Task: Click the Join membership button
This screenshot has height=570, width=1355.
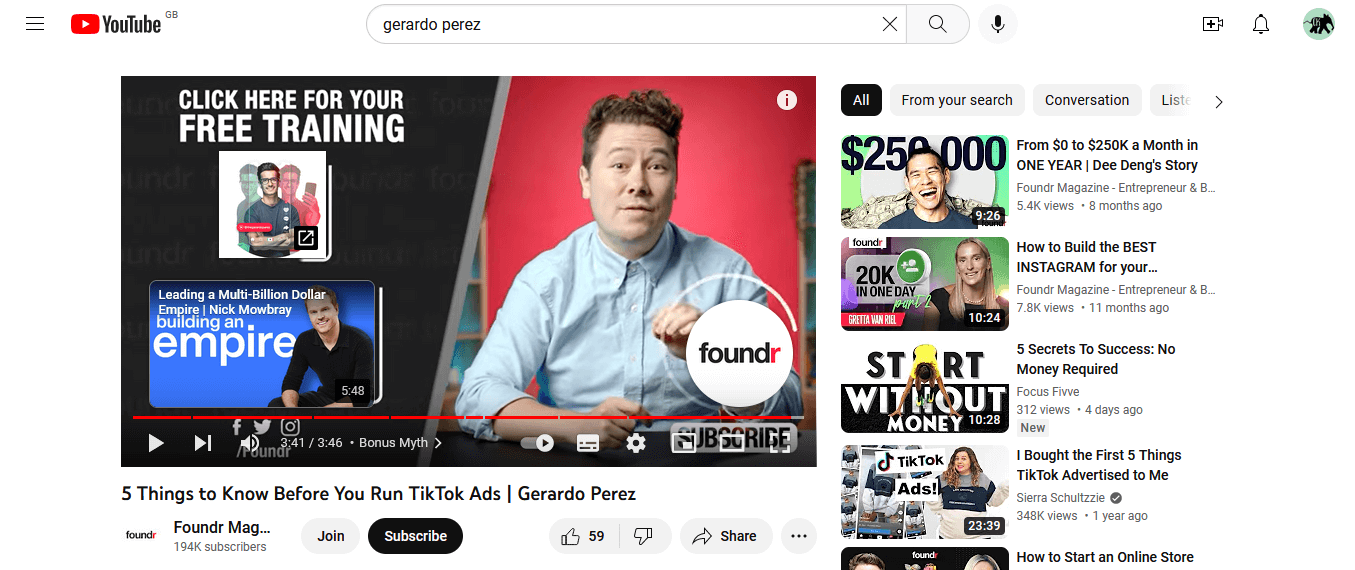Action: click(331, 536)
